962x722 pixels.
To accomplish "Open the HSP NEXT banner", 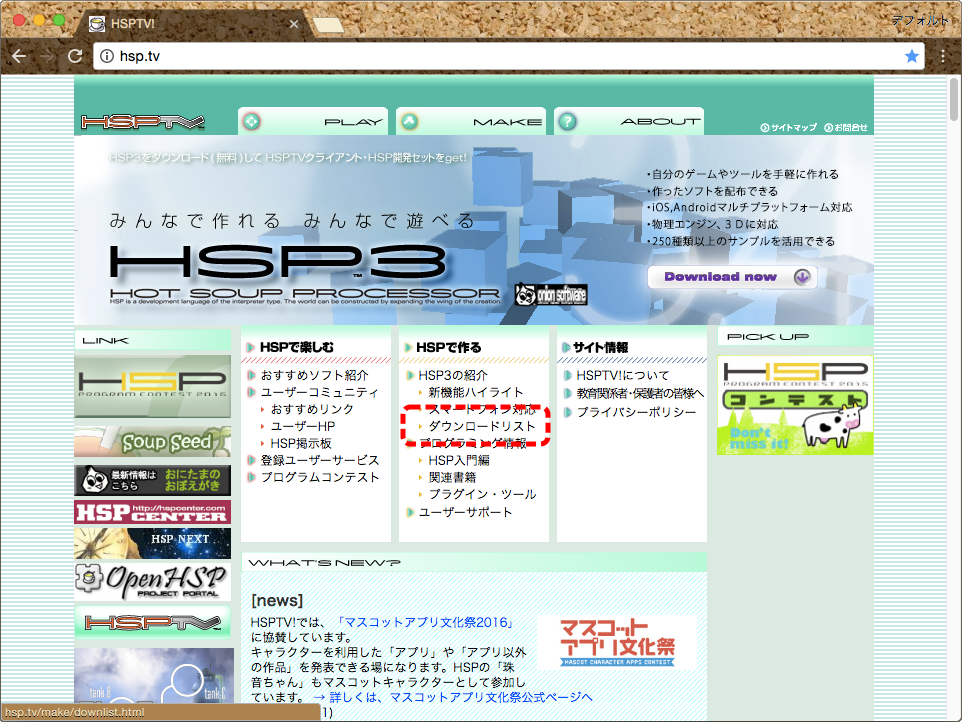I will click(x=153, y=543).
